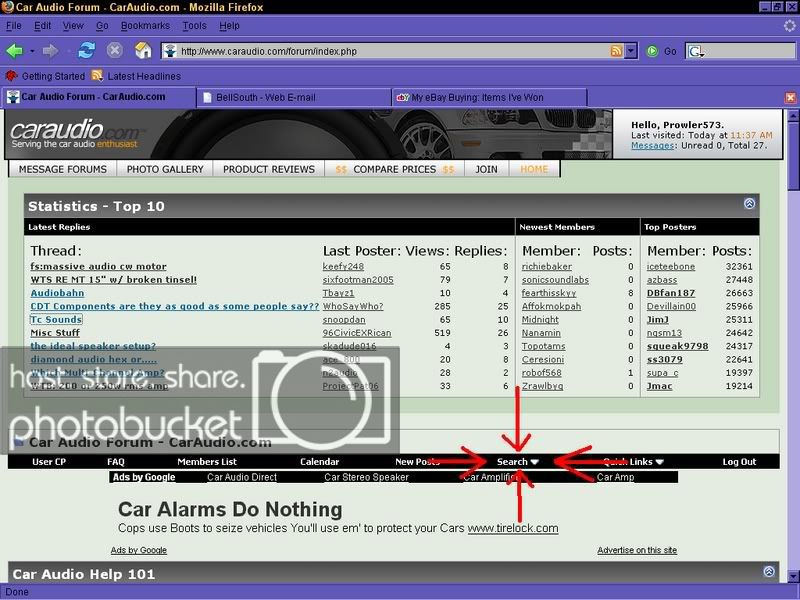Open the Edit menu
Image resolution: width=800 pixels, height=600 pixels.
coord(42,26)
